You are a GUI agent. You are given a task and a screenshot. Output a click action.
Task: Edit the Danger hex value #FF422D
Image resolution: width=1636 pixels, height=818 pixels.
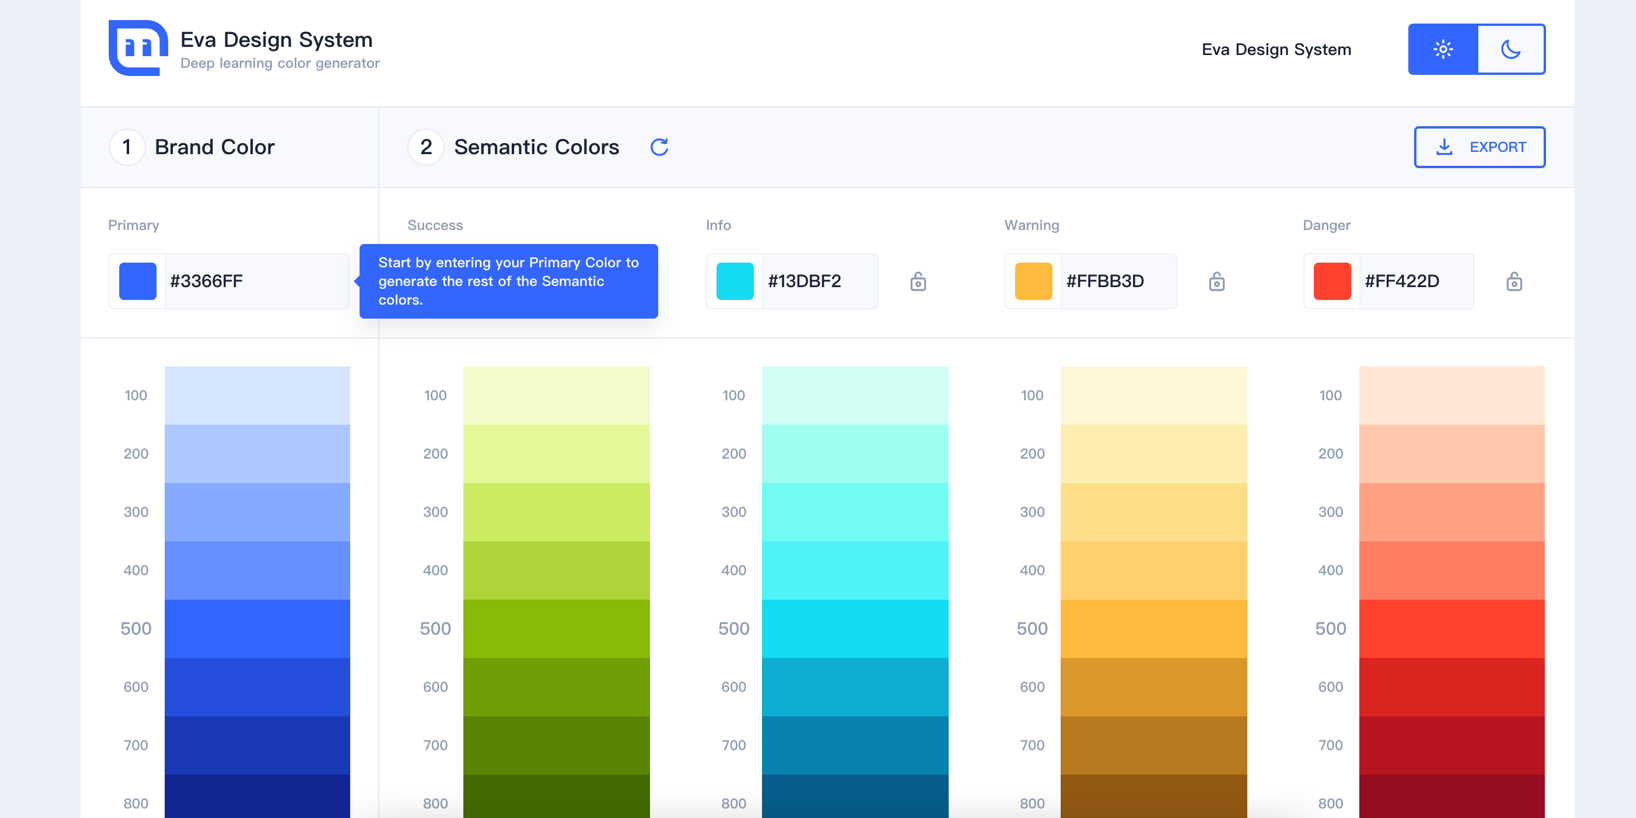(1415, 281)
